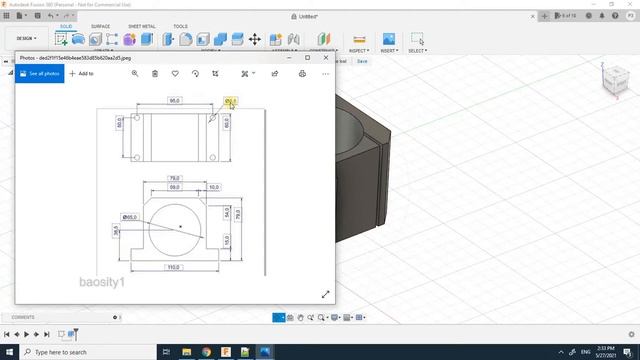Switch to the SURFACE tab
The height and width of the screenshot is (360, 640).
pyautogui.click(x=100, y=26)
